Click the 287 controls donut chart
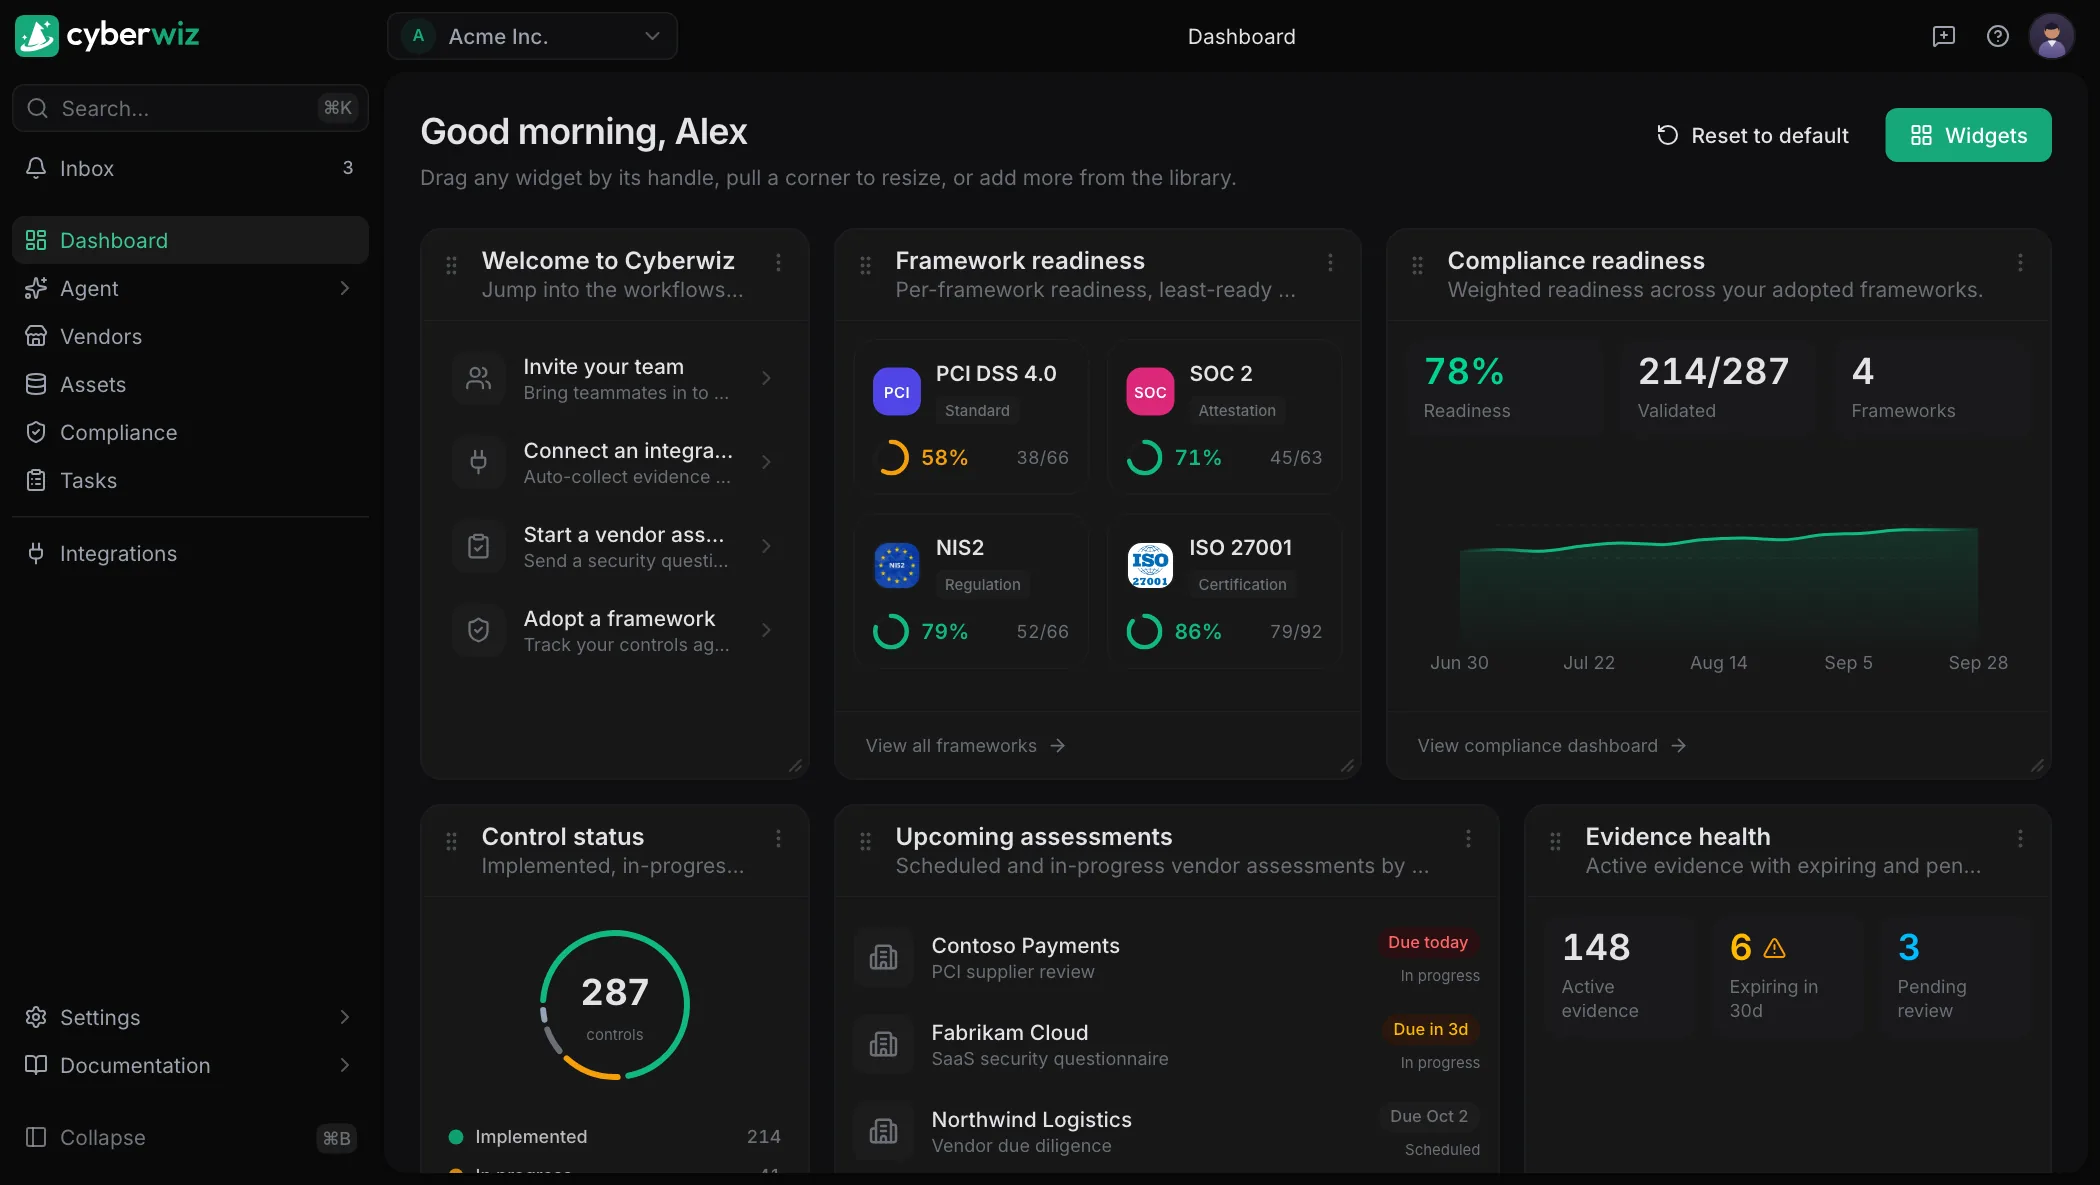The width and height of the screenshot is (2100, 1185). point(614,1005)
